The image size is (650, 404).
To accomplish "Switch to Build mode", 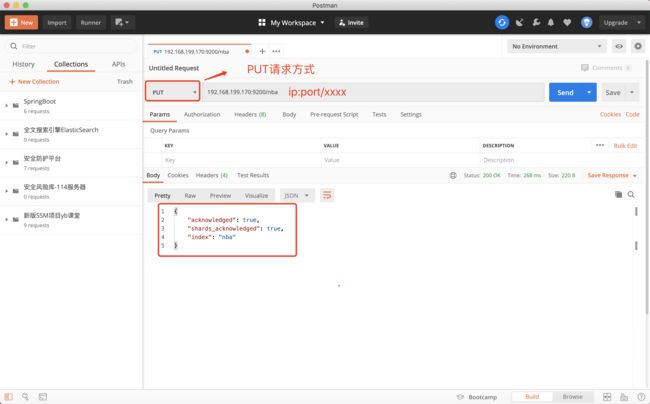I will [x=532, y=397].
